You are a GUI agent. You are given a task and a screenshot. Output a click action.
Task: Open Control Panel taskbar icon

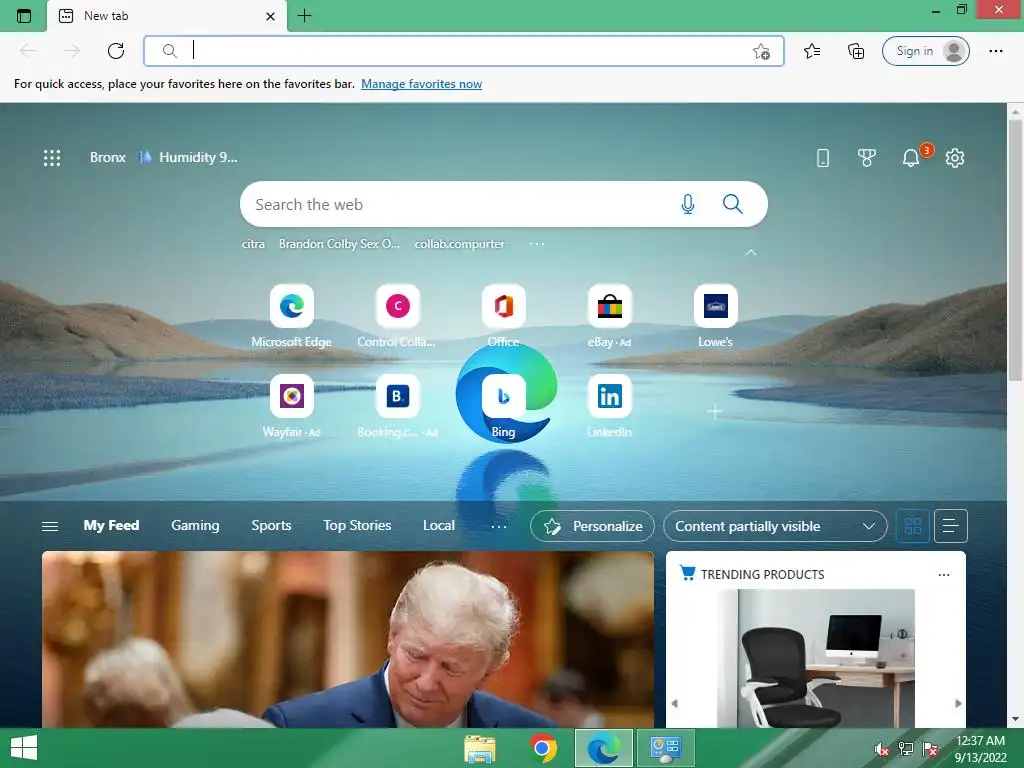tap(665, 748)
